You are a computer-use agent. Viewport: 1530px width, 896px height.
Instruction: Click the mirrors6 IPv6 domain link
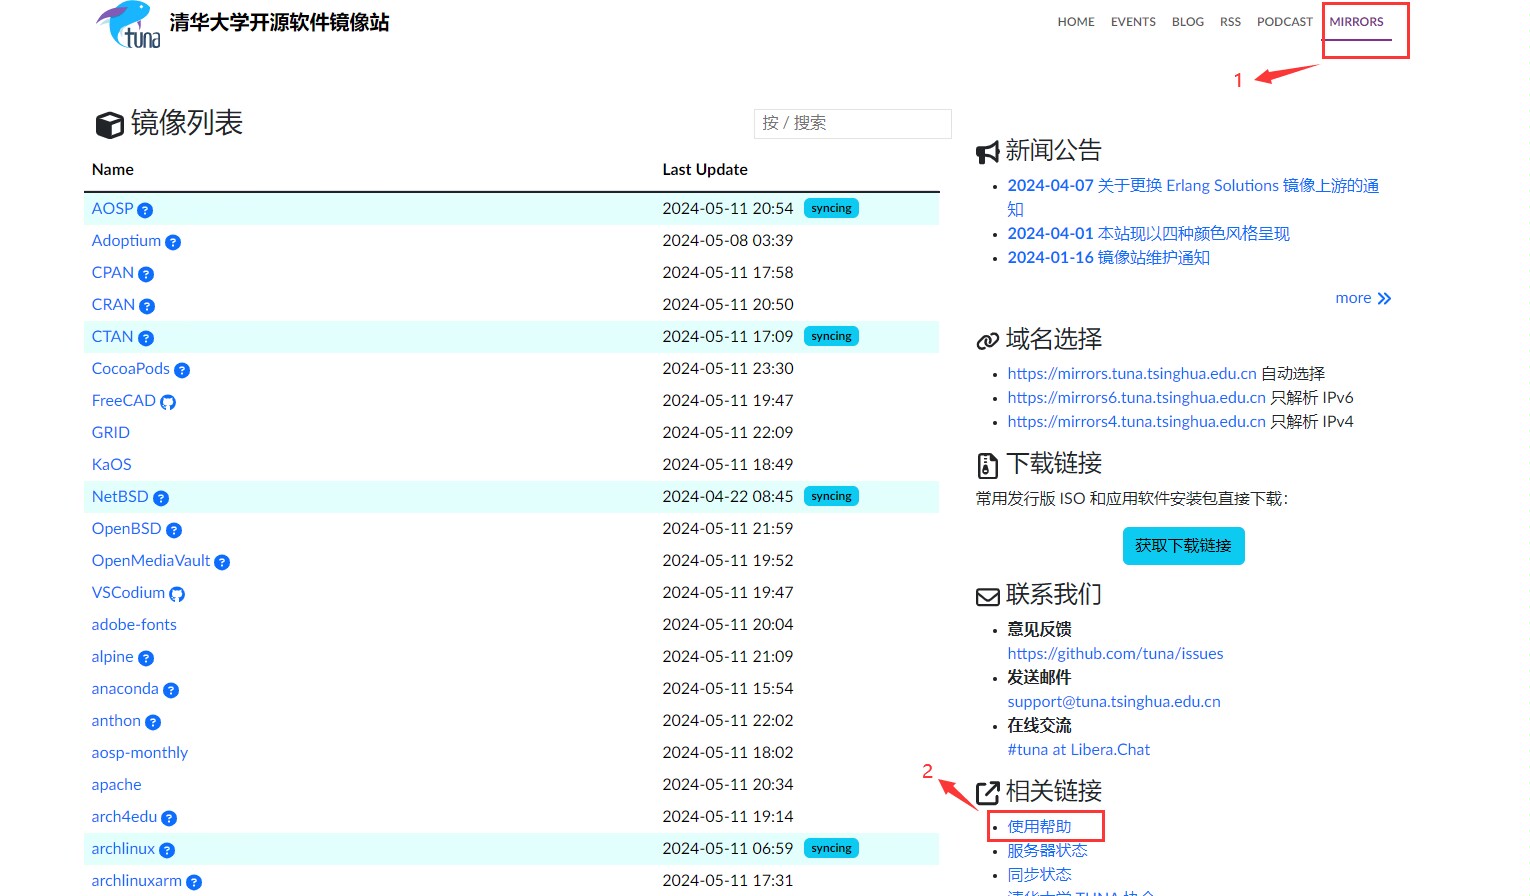tap(1136, 398)
